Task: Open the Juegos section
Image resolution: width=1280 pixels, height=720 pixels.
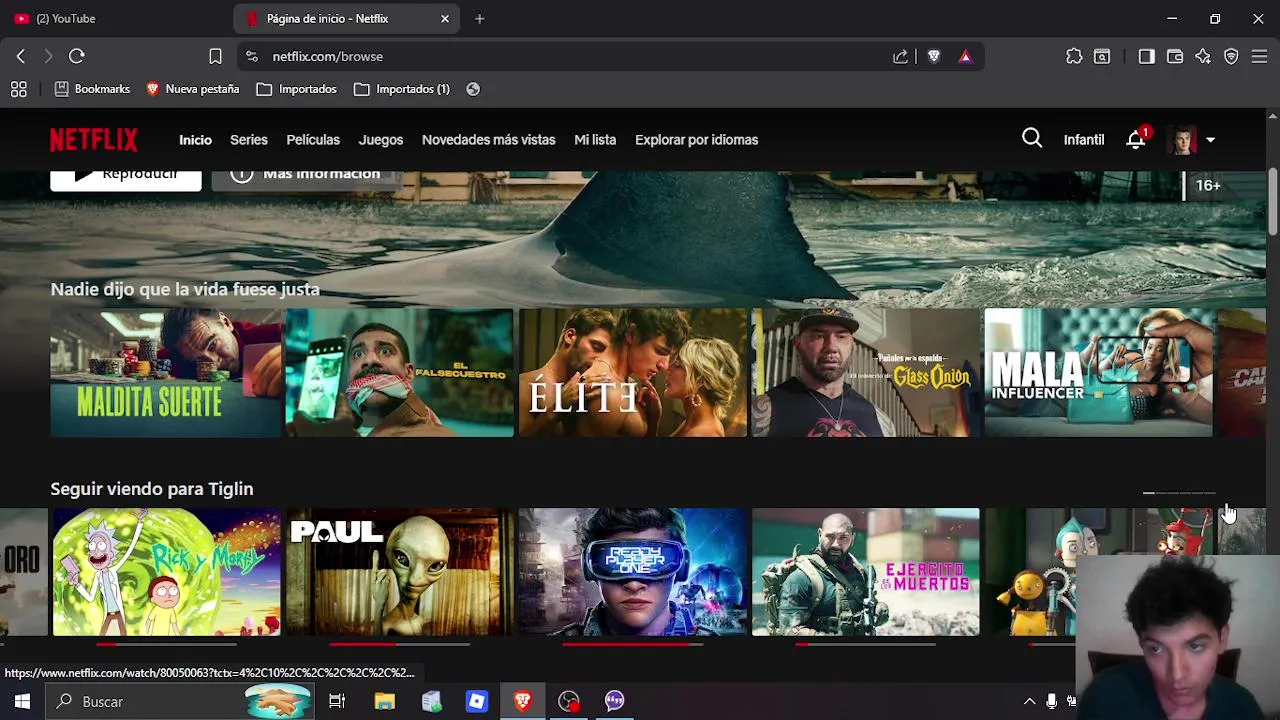Action: click(381, 140)
